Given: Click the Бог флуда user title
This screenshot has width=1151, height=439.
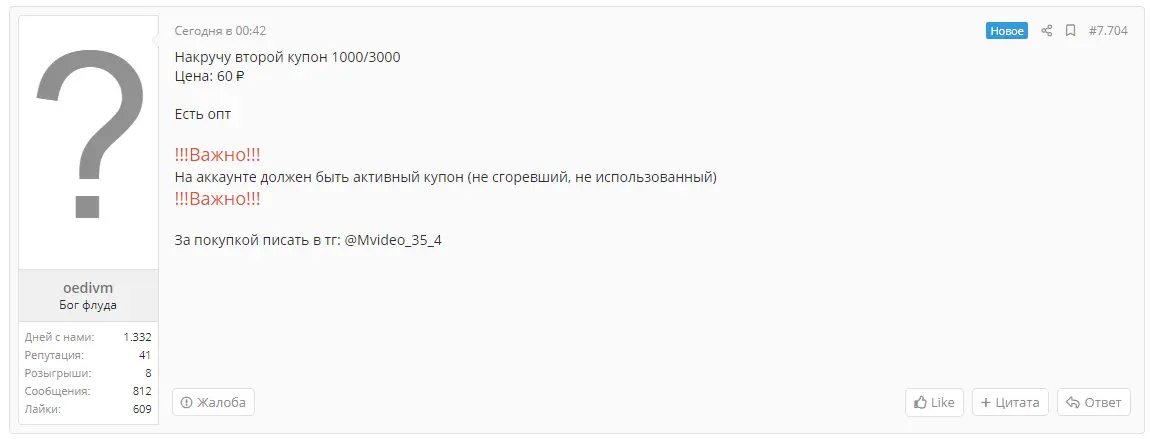Looking at the screenshot, I should [88, 305].
